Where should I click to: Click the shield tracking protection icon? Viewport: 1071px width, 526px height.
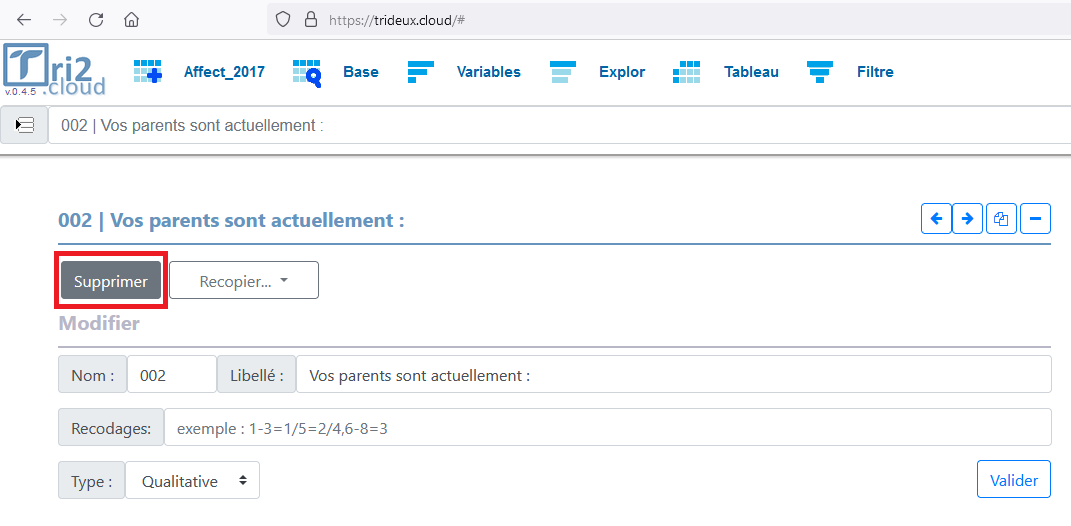(283, 20)
